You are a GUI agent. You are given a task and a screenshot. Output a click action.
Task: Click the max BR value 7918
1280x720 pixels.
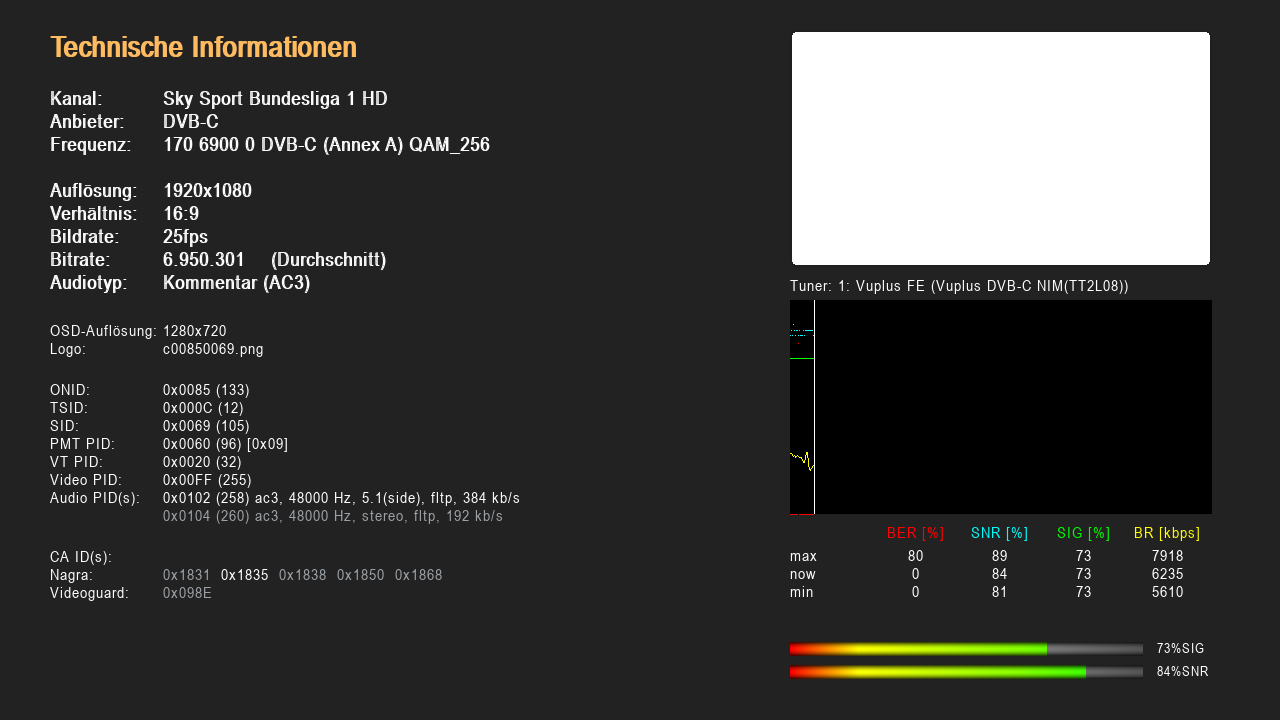click(x=1167, y=556)
